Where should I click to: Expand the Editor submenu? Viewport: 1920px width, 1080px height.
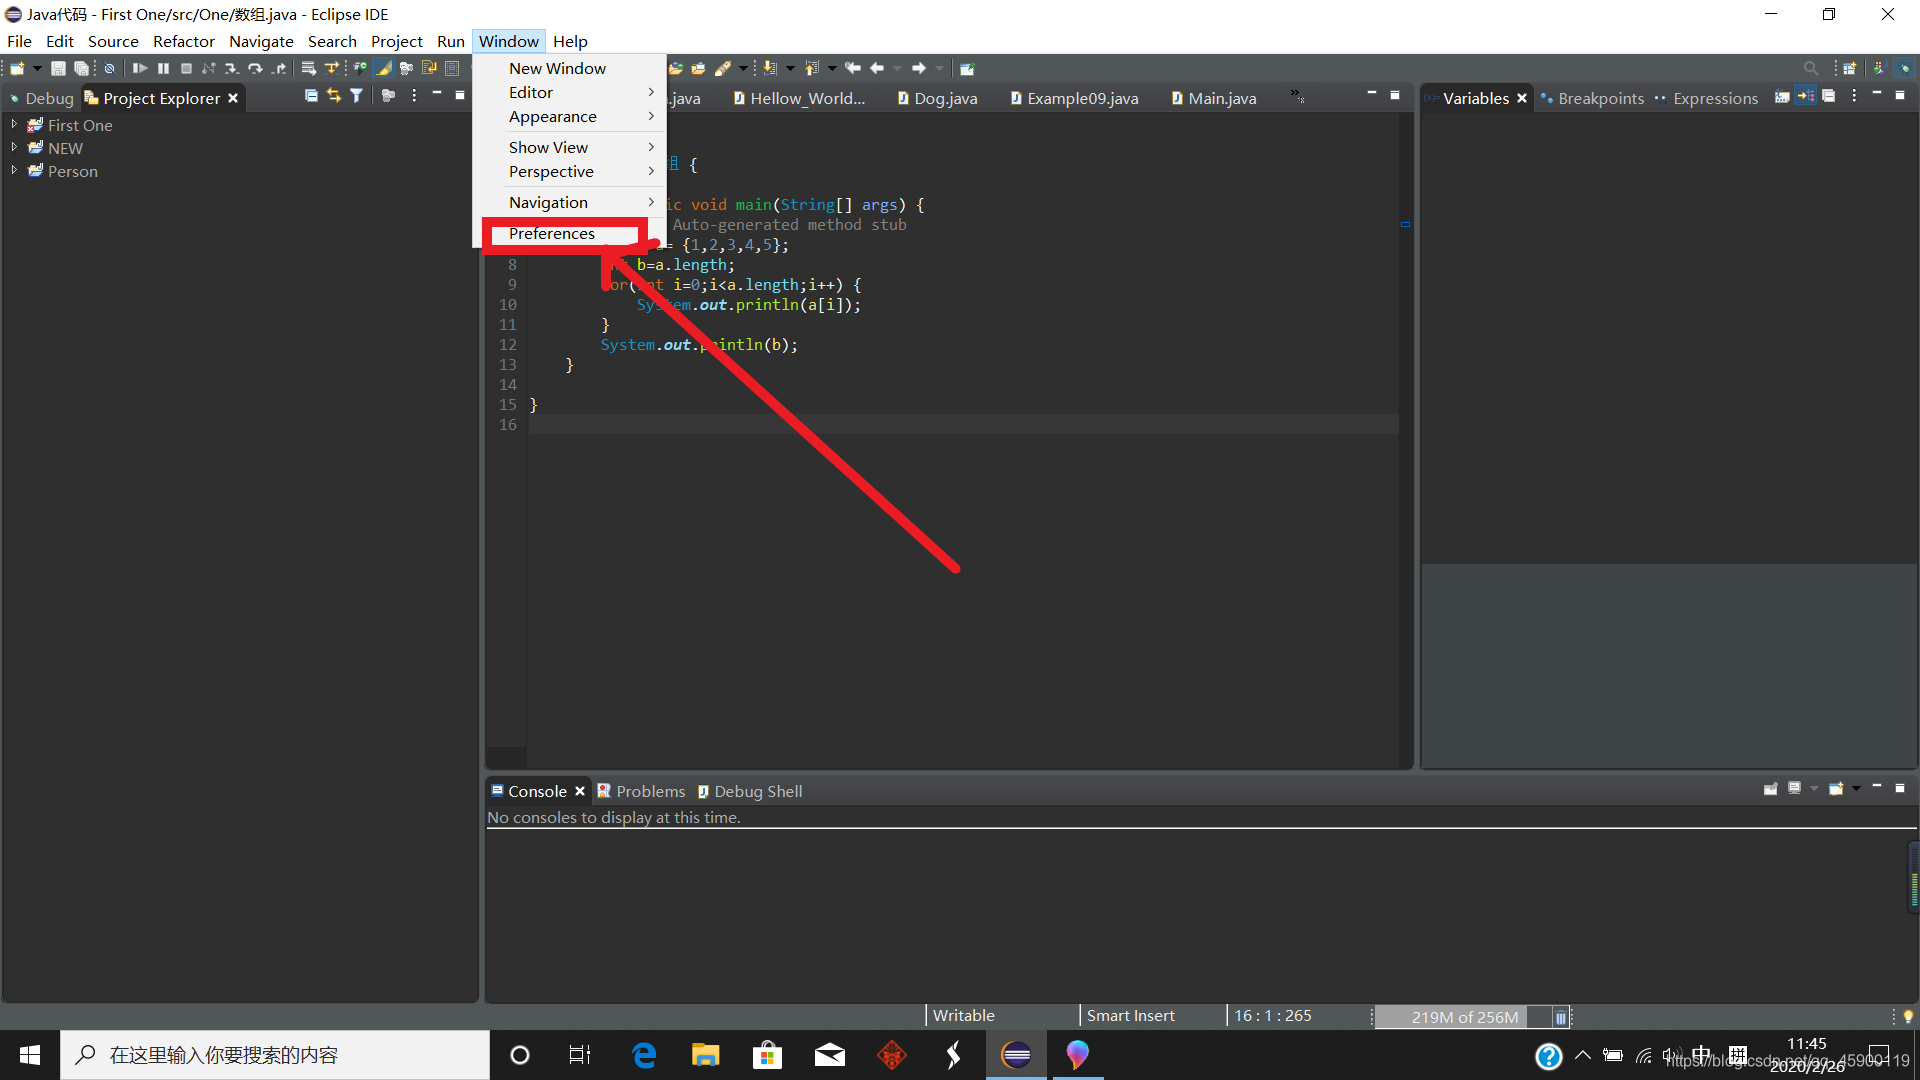[x=569, y=92]
